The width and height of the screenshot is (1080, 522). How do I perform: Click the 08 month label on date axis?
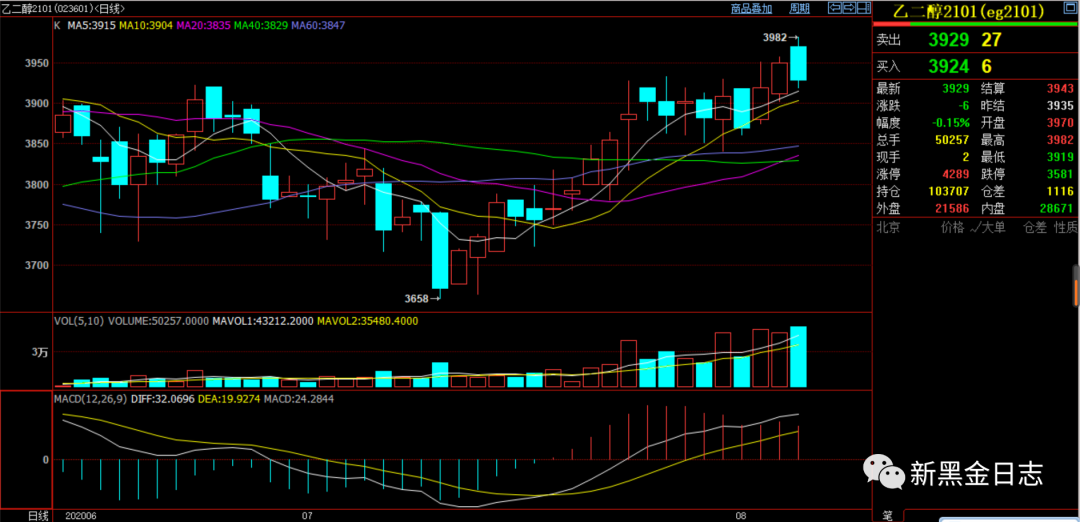click(740, 515)
